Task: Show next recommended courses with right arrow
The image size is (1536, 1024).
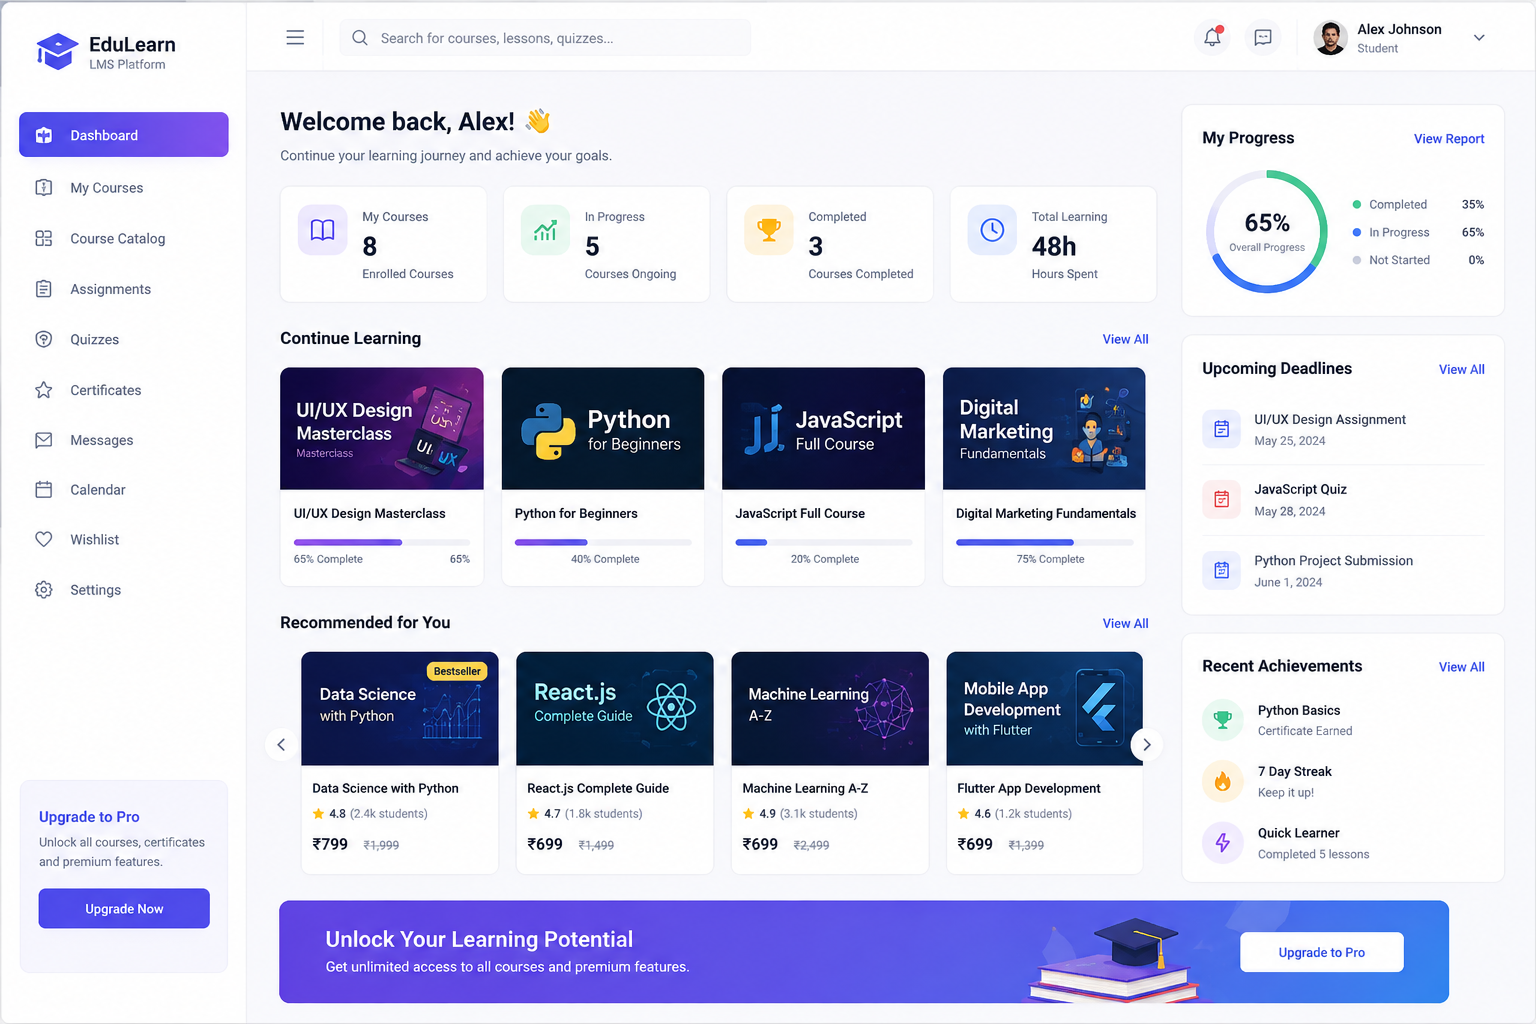Action: click(x=1147, y=745)
